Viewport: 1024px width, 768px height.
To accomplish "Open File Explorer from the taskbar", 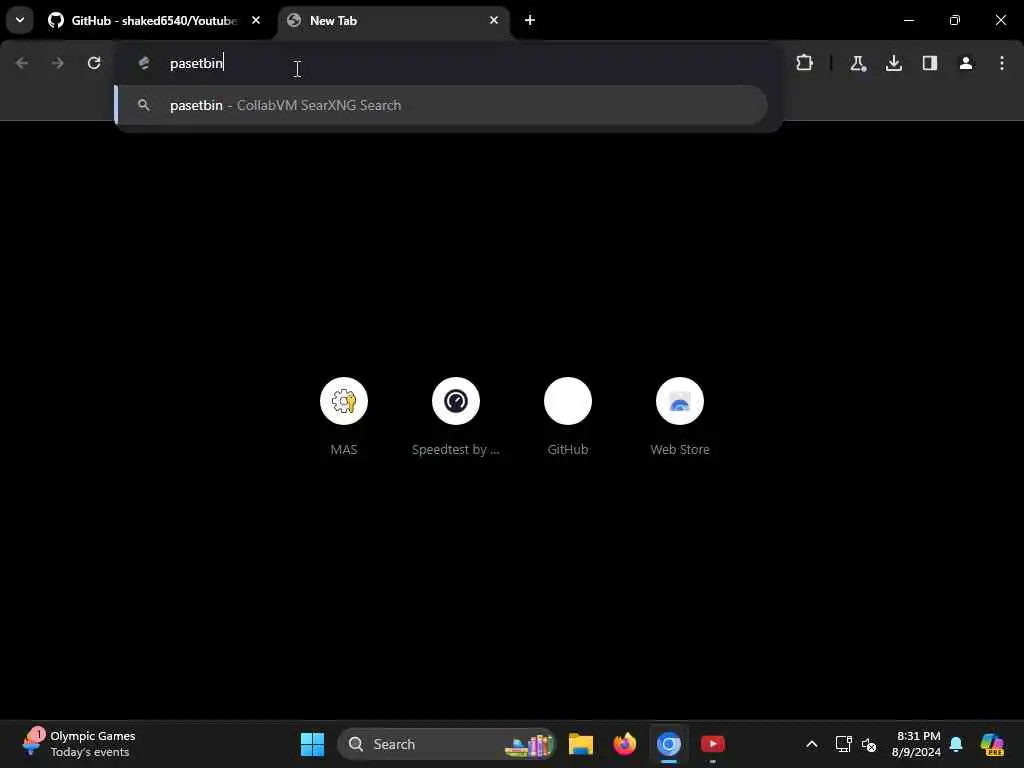I will 581,744.
